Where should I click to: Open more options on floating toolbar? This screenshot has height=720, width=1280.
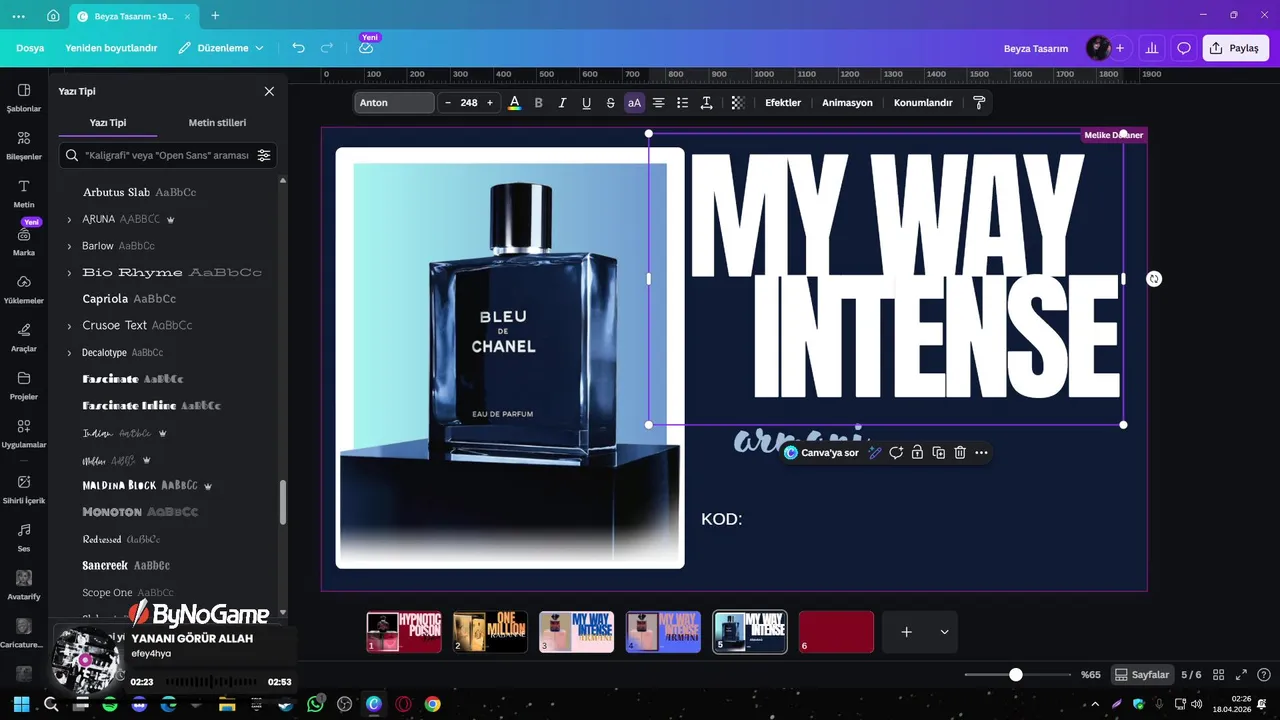tap(981, 453)
